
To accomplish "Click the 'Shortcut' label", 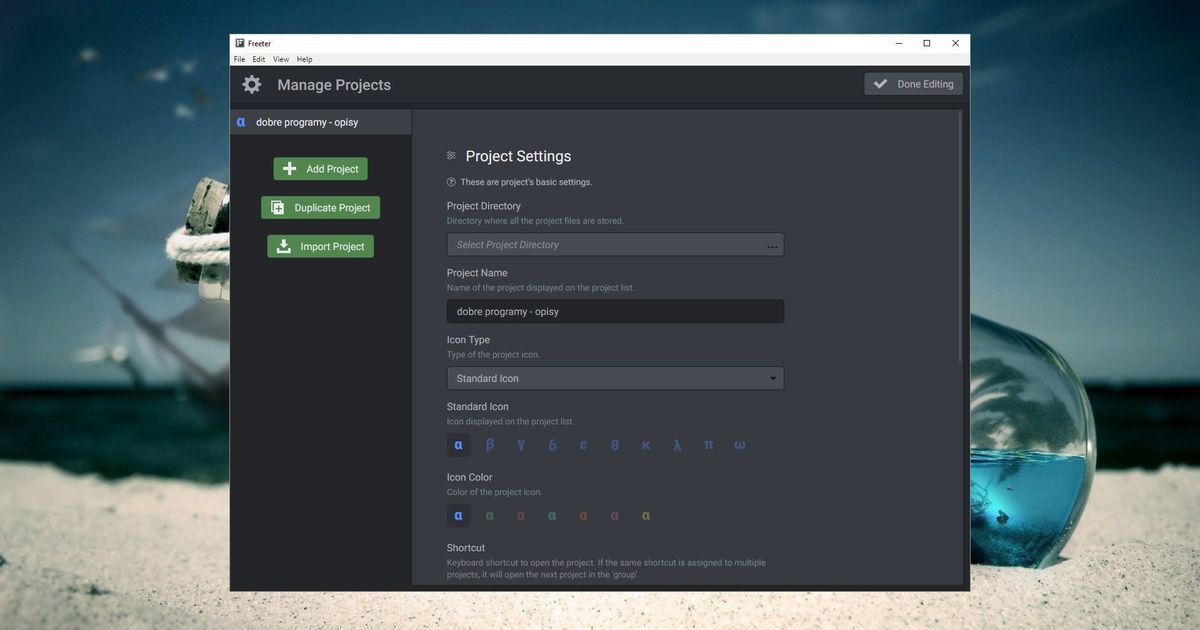I will pos(466,548).
